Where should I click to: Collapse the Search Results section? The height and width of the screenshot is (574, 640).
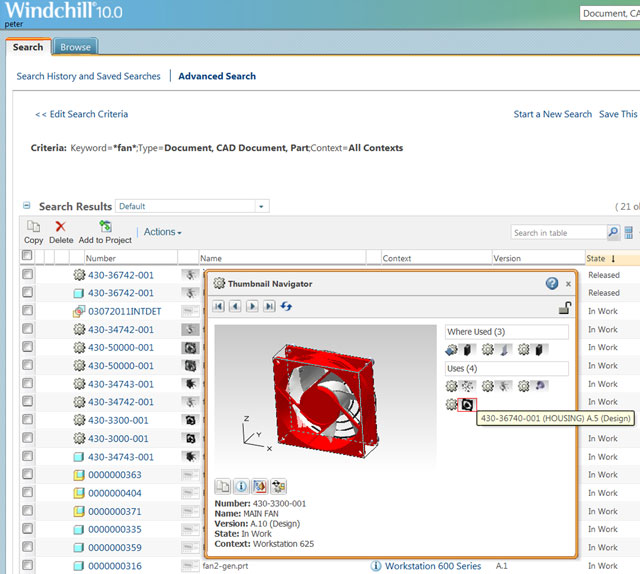(27, 206)
